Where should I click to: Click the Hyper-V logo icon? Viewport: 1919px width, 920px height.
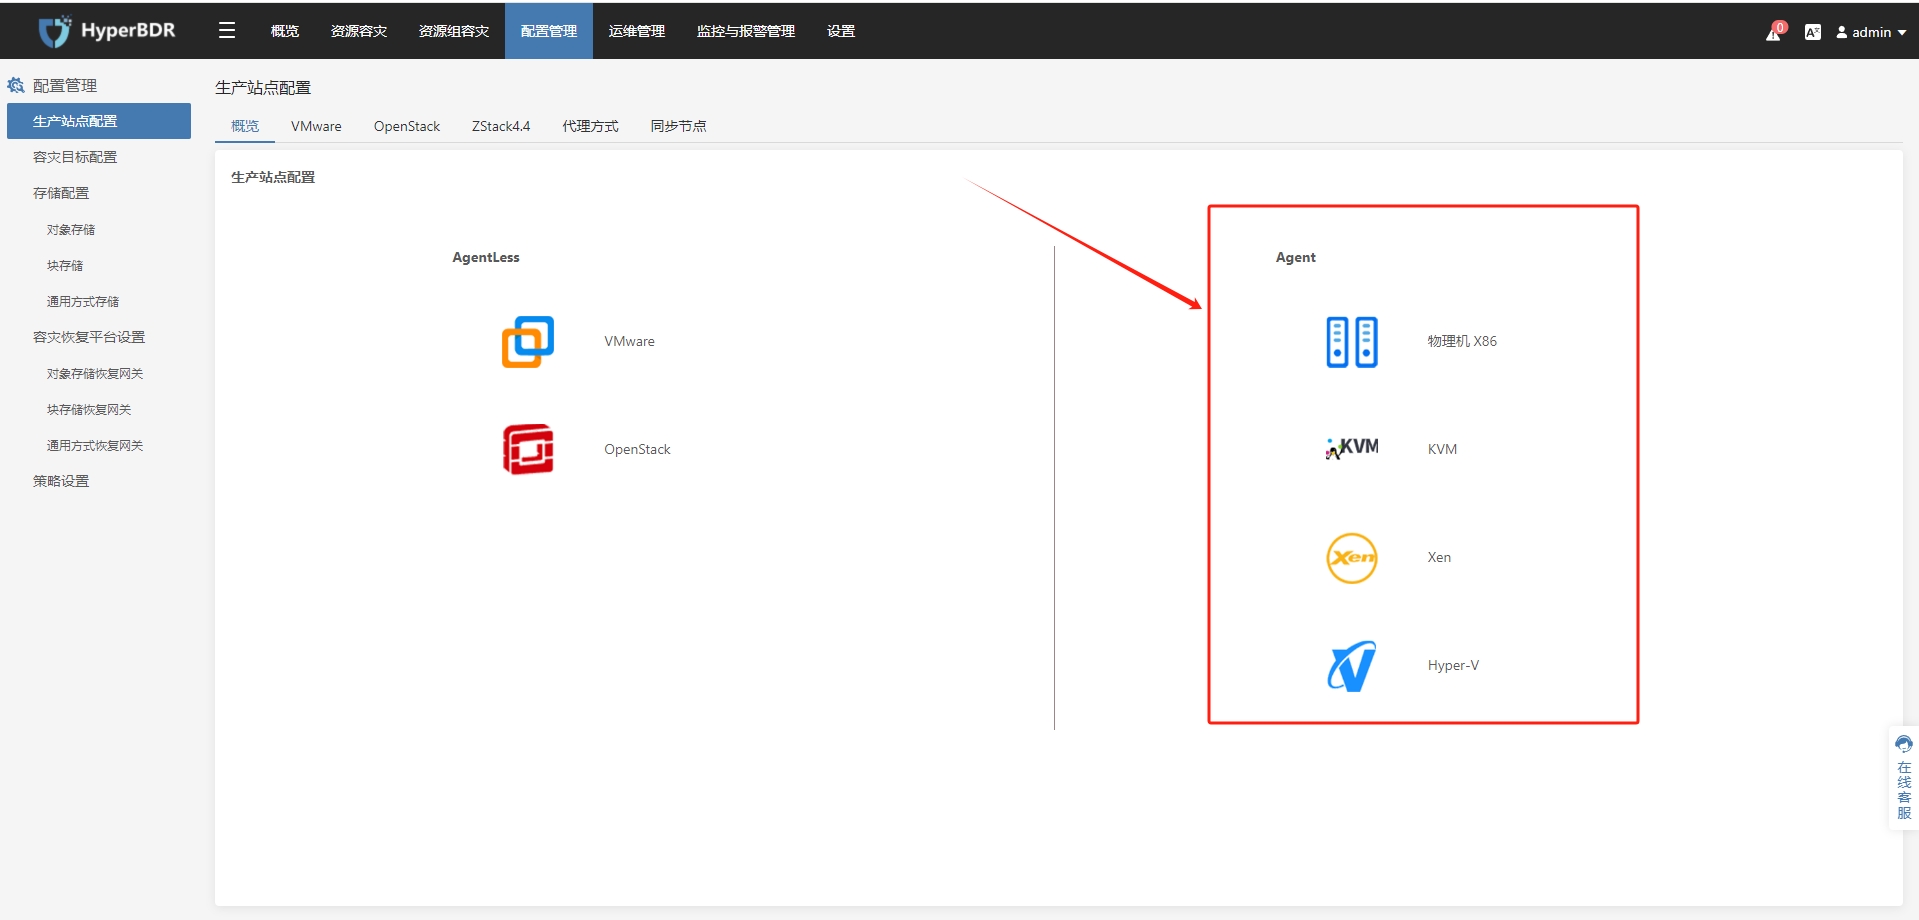coord(1352,666)
